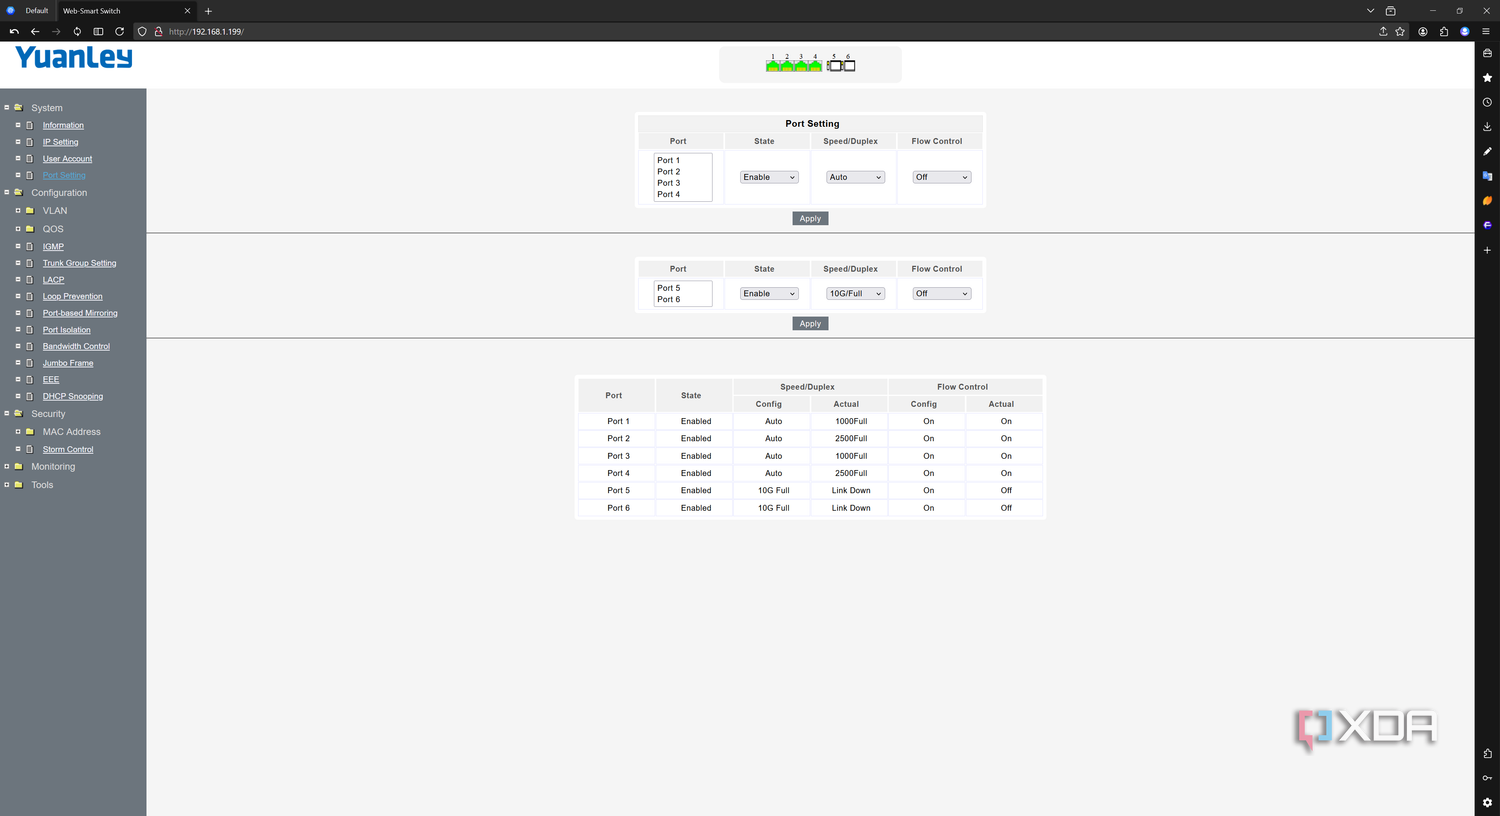Open the sidebar downloads icon
Screen dimensions: 1500x816
pos(1487,126)
